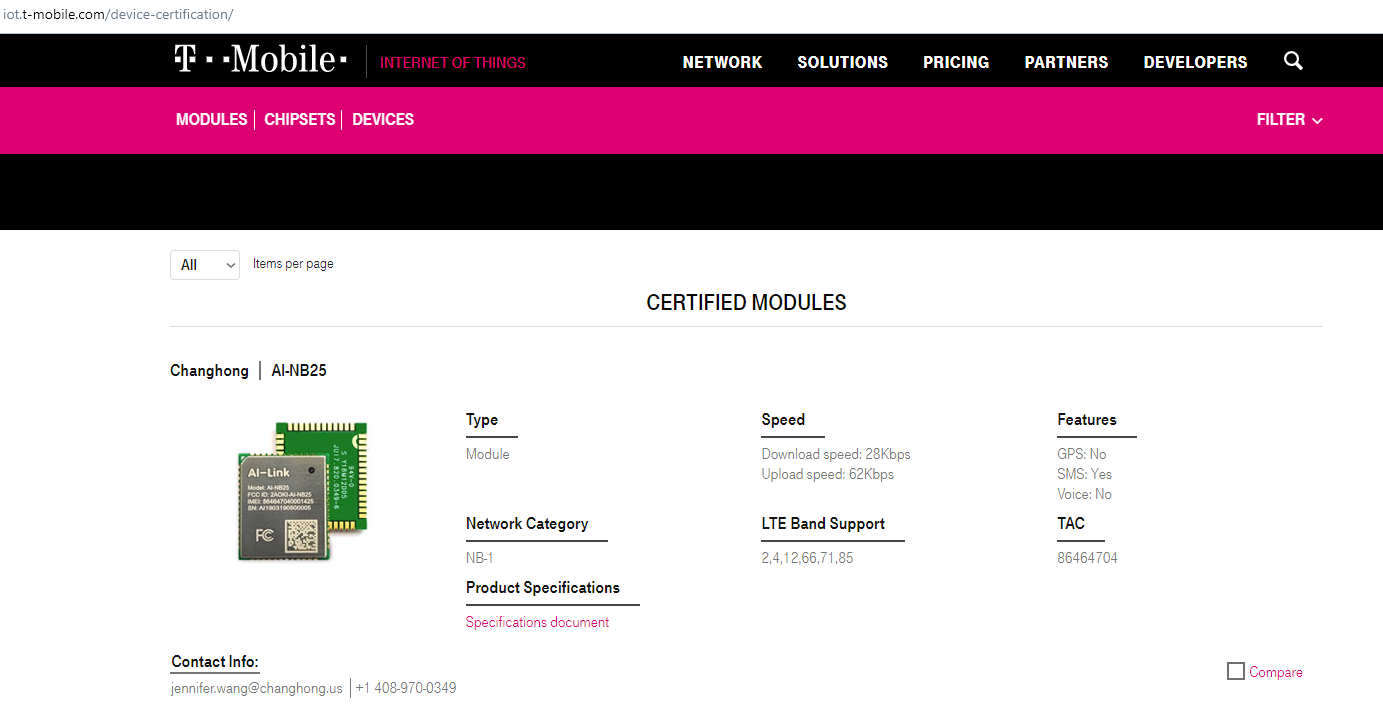Screen dimensions: 1383x705
Task: Click the Upload speed: 62Kbps text
Action: (x=828, y=474)
